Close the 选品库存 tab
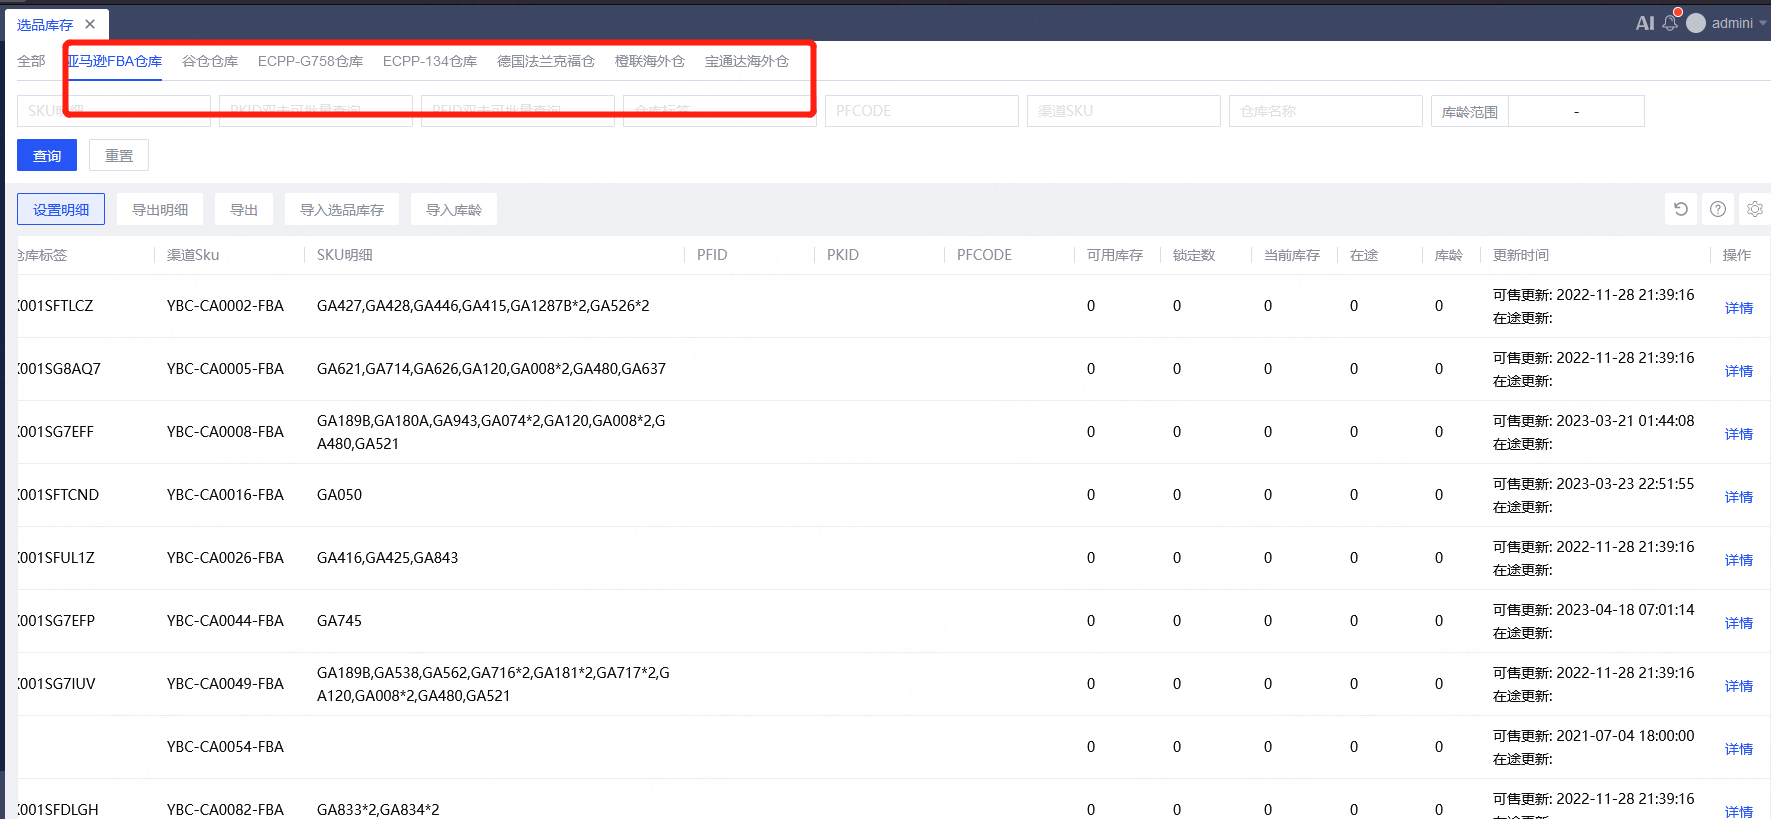The width and height of the screenshot is (1771, 819). (x=90, y=24)
